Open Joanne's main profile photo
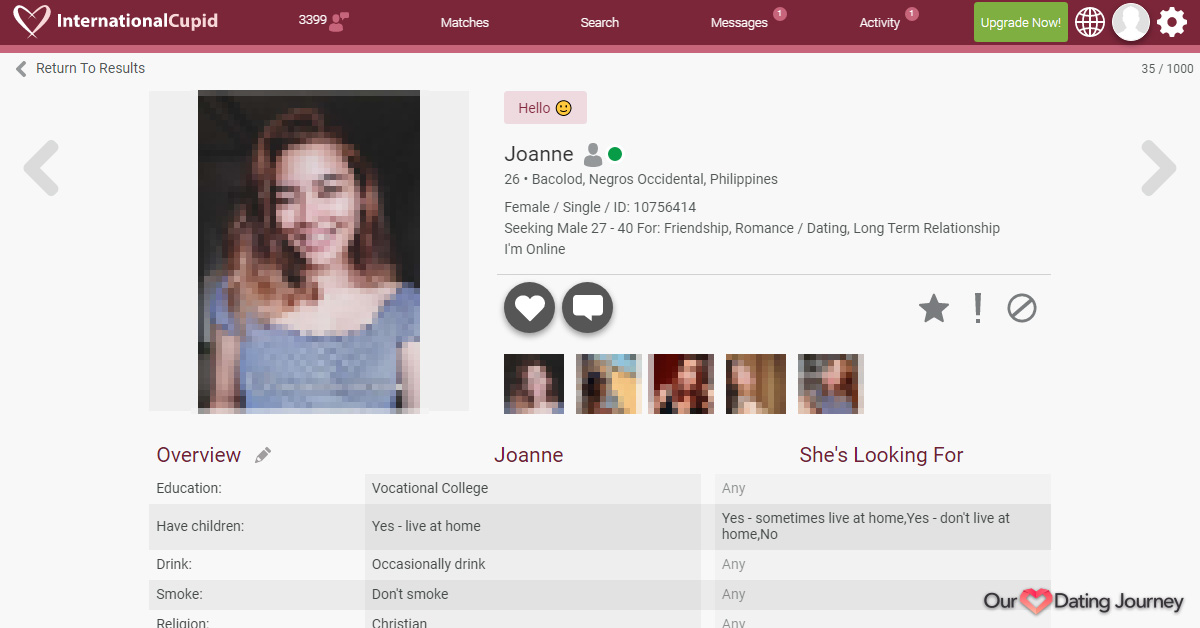Image resolution: width=1200 pixels, height=628 pixels. [309, 251]
